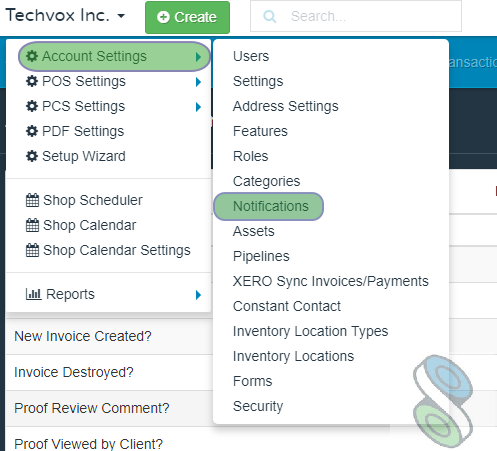Click the plus icon inside Create
Image resolution: width=497 pixels, height=451 pixels.
pyautogui.click(x=163, y=17)
